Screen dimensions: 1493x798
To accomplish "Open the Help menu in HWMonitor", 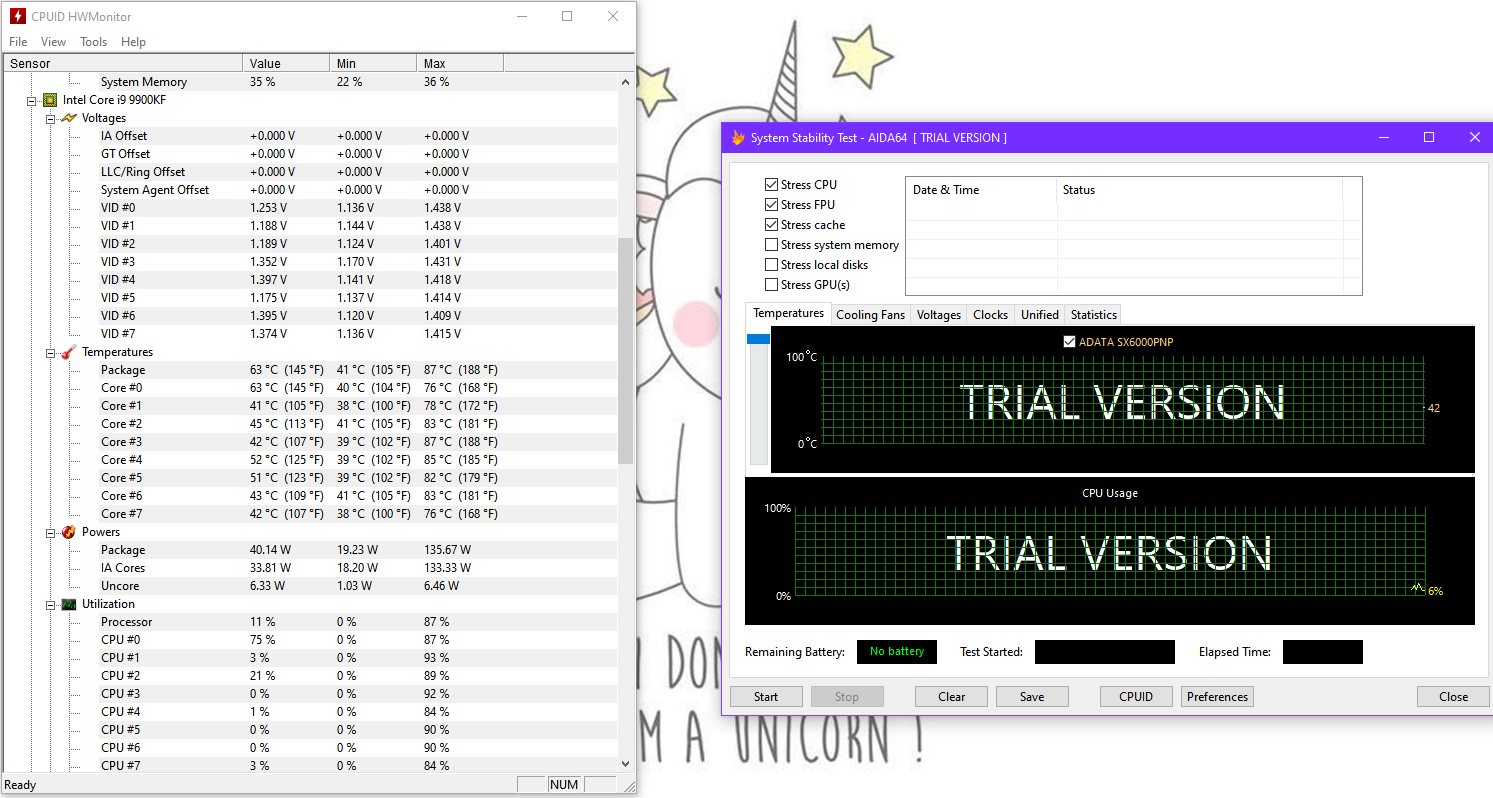I will tap(133, 42).
